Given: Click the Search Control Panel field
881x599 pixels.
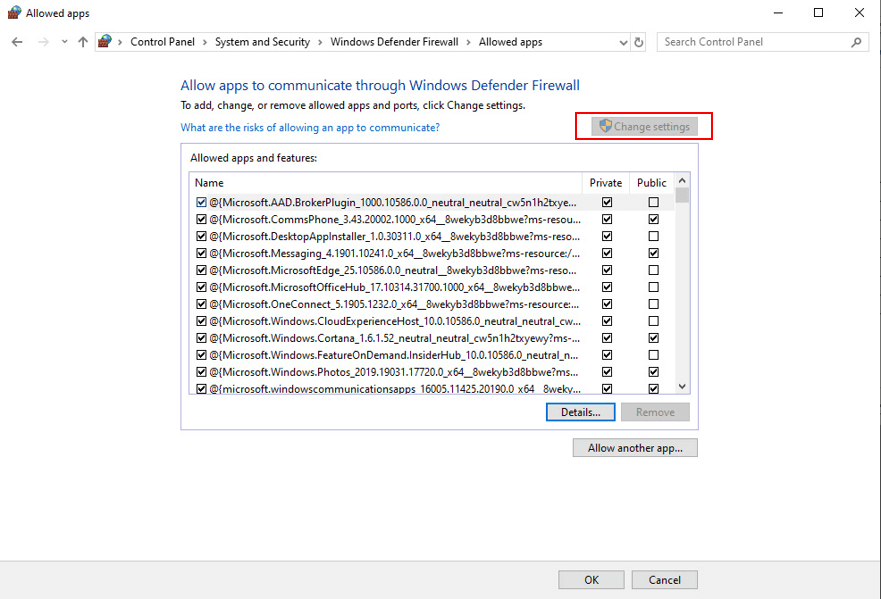Looking at the screenshot, I should click(x=755, y=42).
